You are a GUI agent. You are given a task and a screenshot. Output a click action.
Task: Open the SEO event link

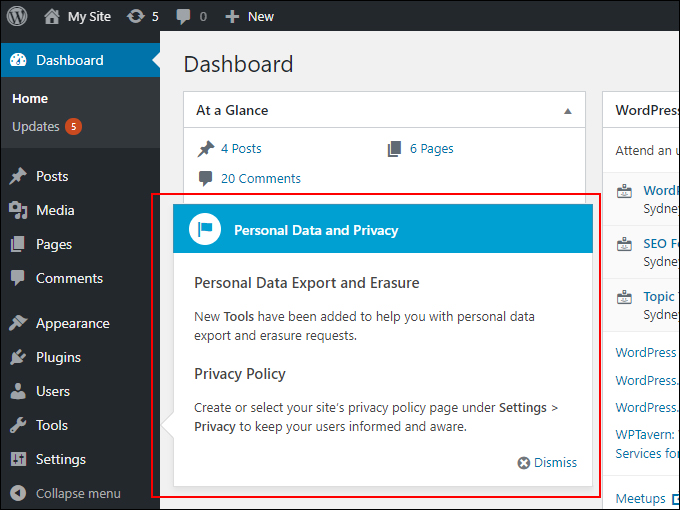click(661, 244)
